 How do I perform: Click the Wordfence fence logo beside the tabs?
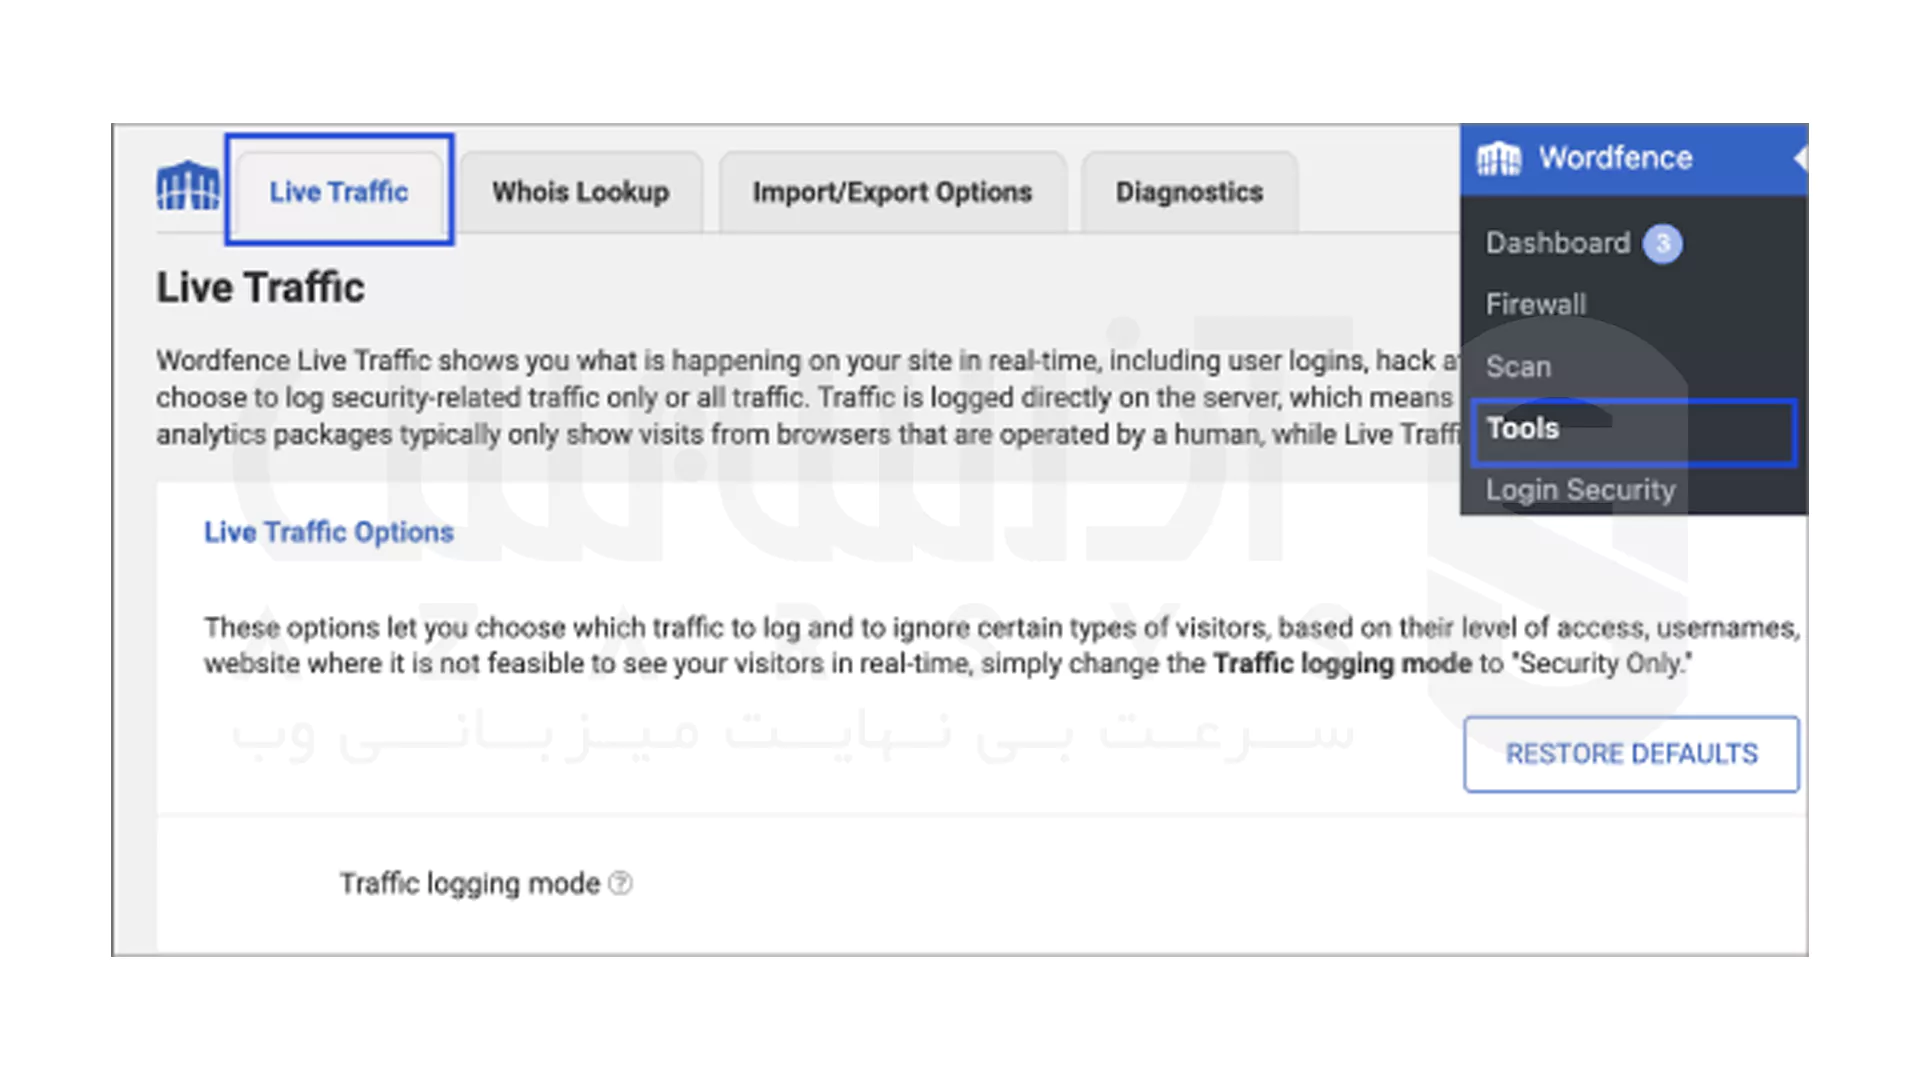[x=187, y=186]
